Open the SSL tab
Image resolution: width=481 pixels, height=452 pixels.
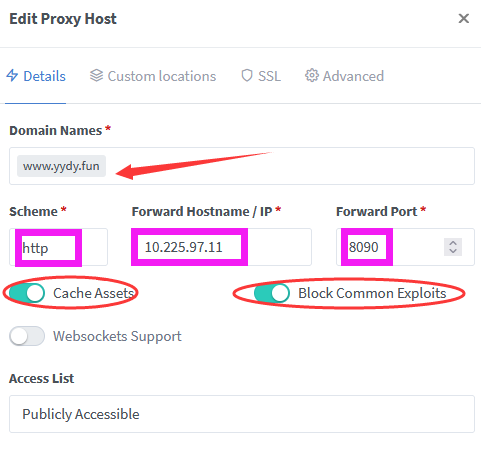coord(261,76)
